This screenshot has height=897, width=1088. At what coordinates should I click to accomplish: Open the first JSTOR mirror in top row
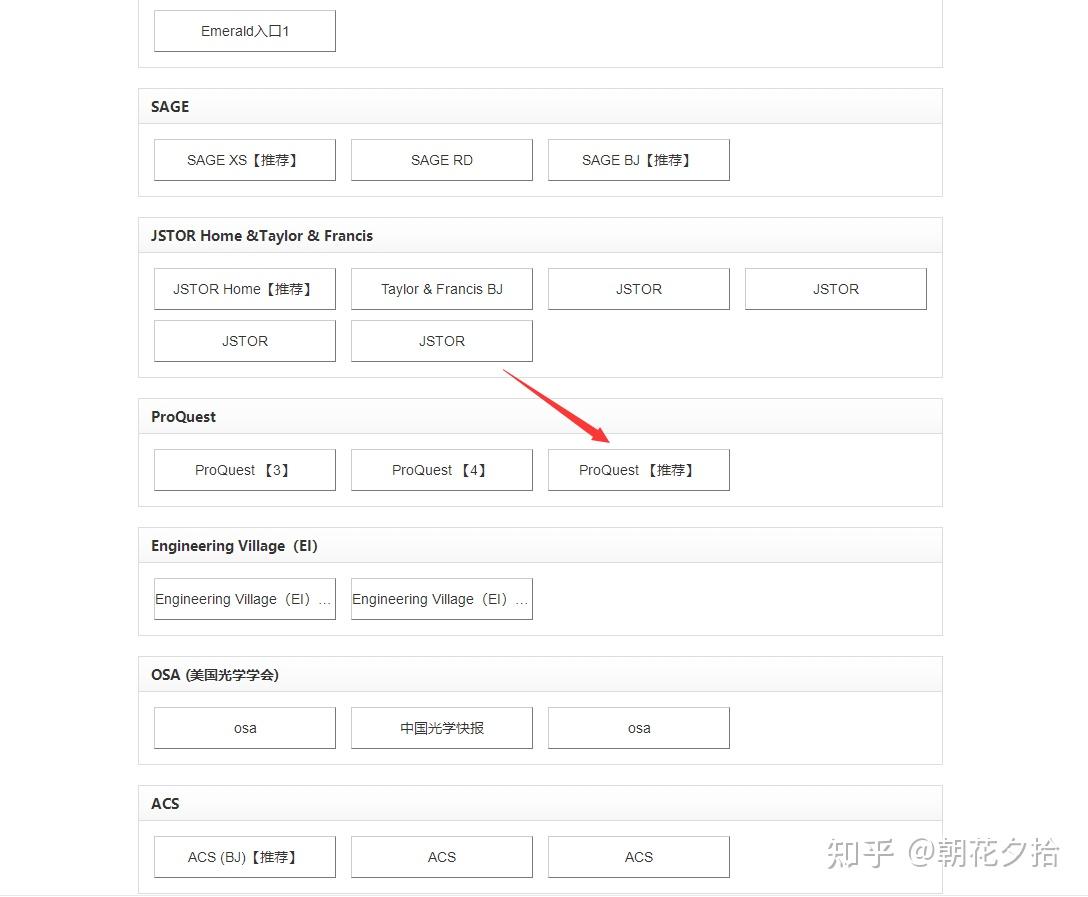[x=638, y=289]
